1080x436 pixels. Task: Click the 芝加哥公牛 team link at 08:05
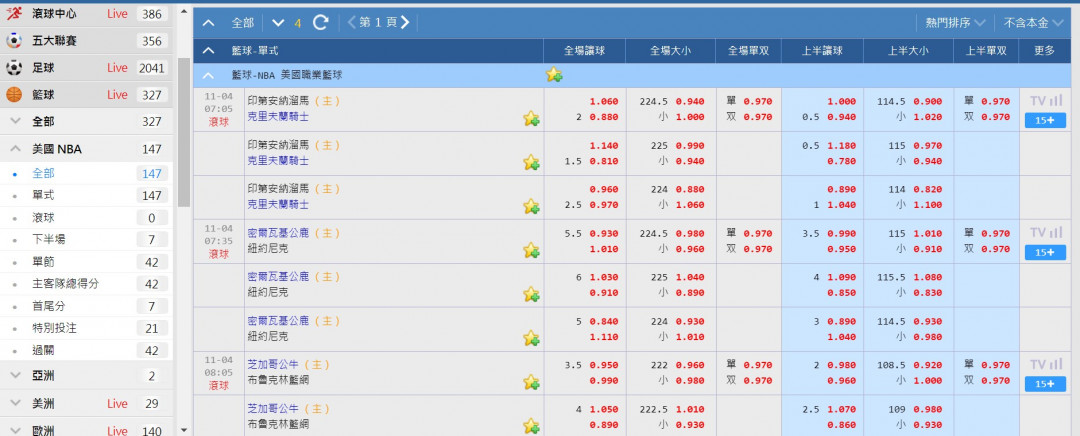(273, 364)
